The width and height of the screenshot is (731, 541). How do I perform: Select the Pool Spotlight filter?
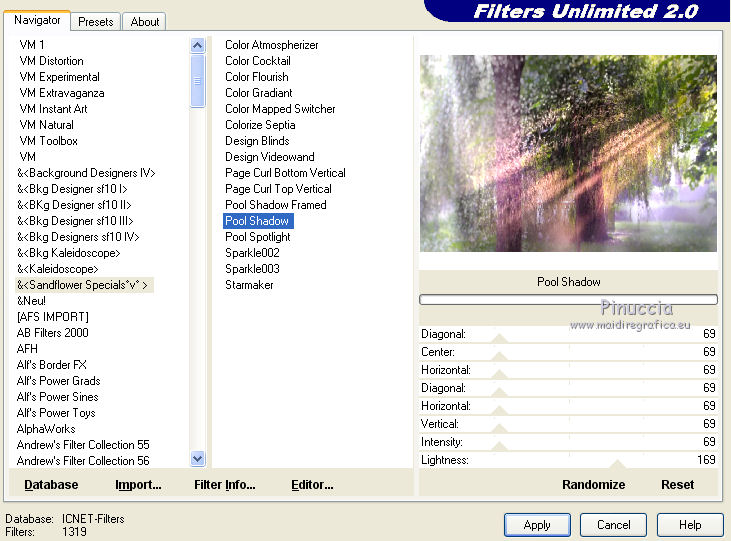[x=258, y=237]
